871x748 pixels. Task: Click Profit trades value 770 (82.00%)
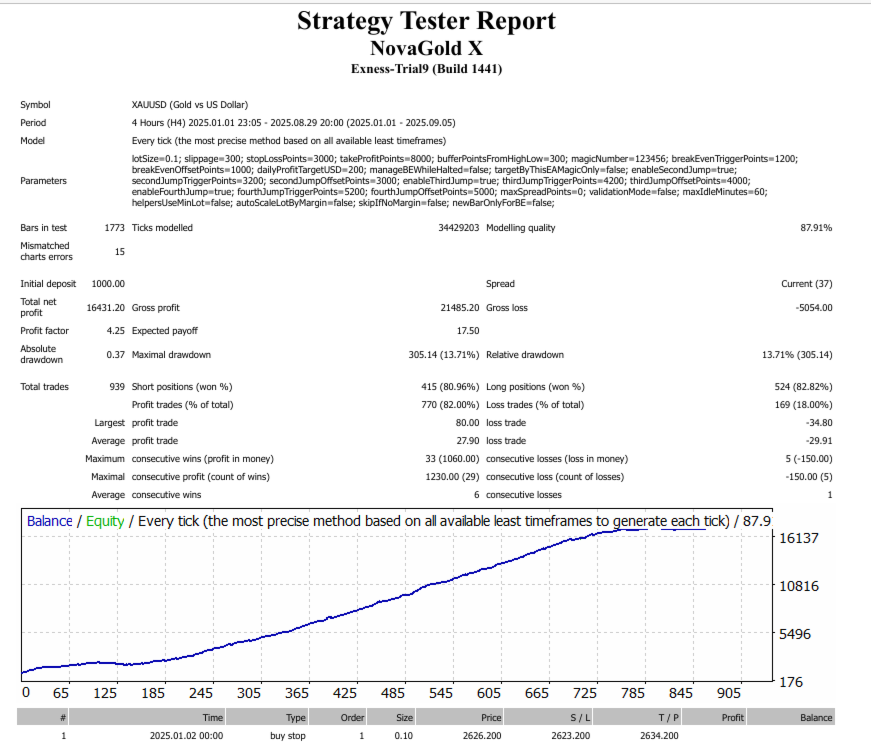point(449,405)
